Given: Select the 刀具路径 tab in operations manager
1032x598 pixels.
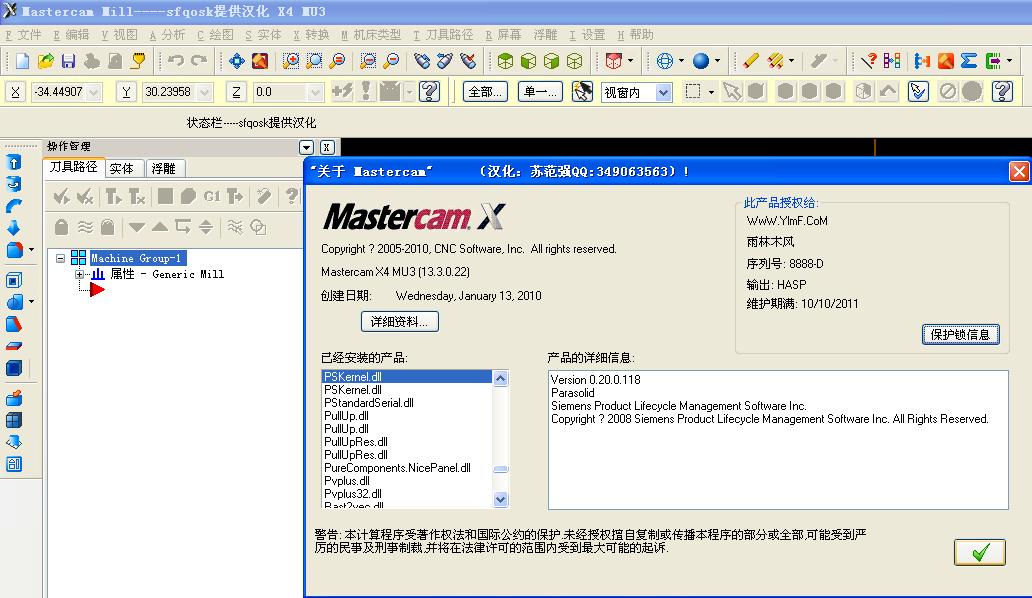Looking at the screenshot, I should pos(74,167).
